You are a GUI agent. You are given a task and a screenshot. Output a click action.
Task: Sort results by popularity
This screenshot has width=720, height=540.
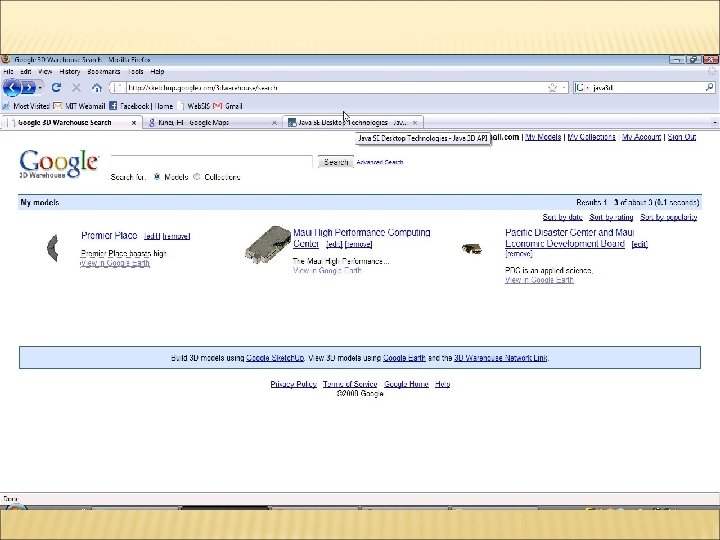tap(669, 217)
